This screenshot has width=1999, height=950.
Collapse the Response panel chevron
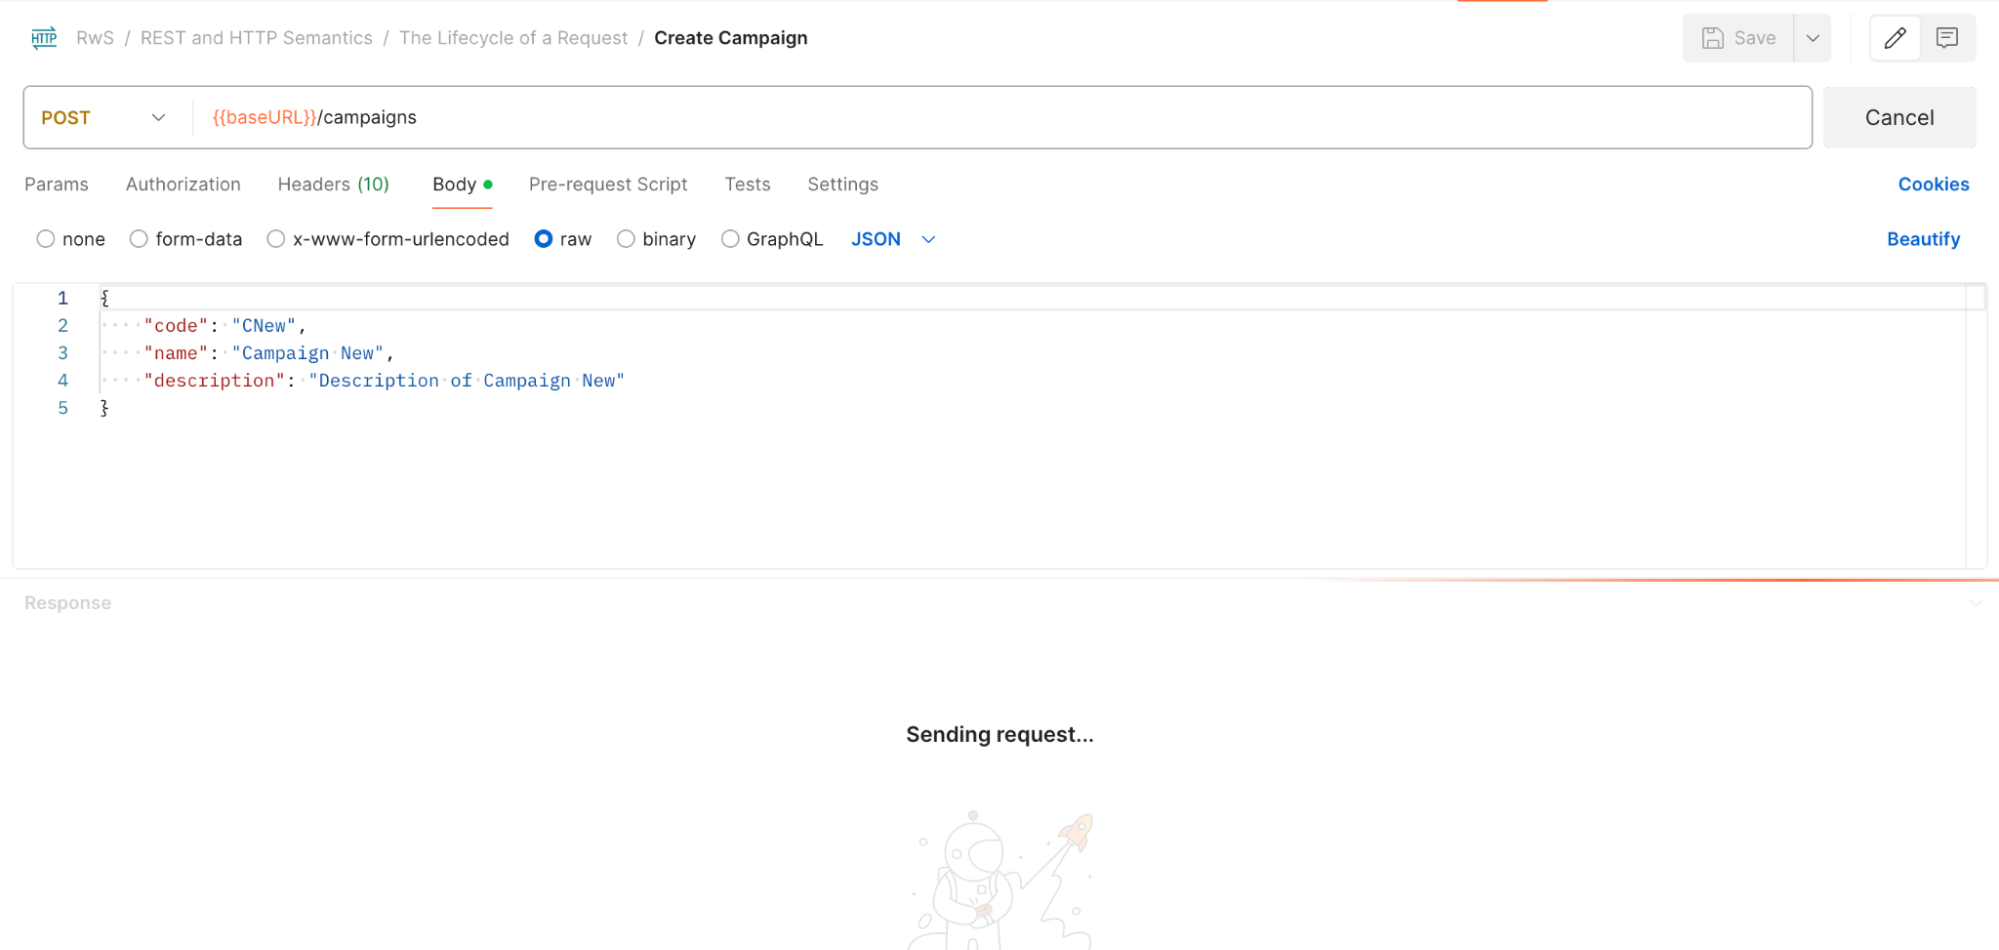coord(1975,603)
